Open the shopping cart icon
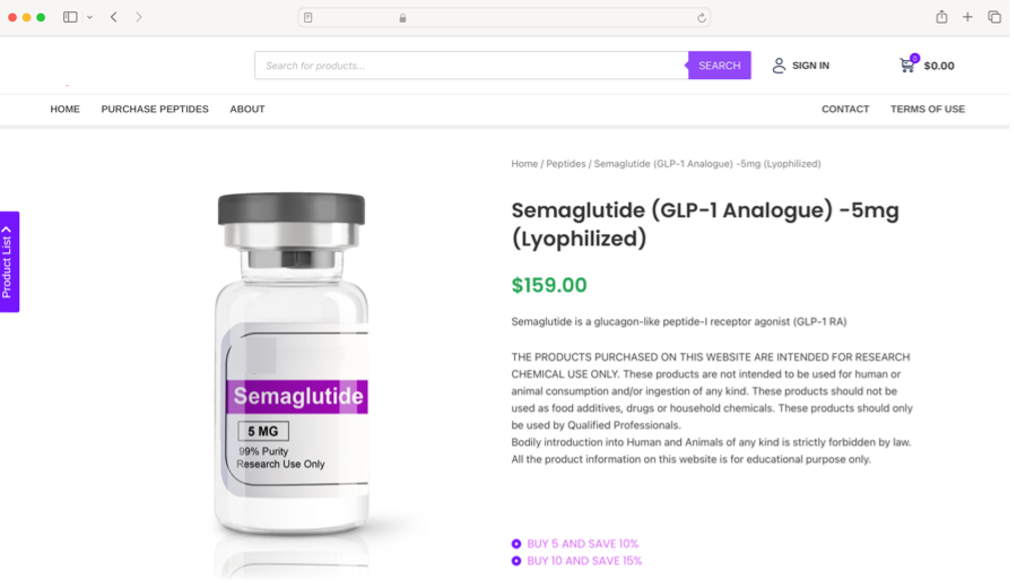The width and height of the screenshot is (1014, 583). coord(907,65)
